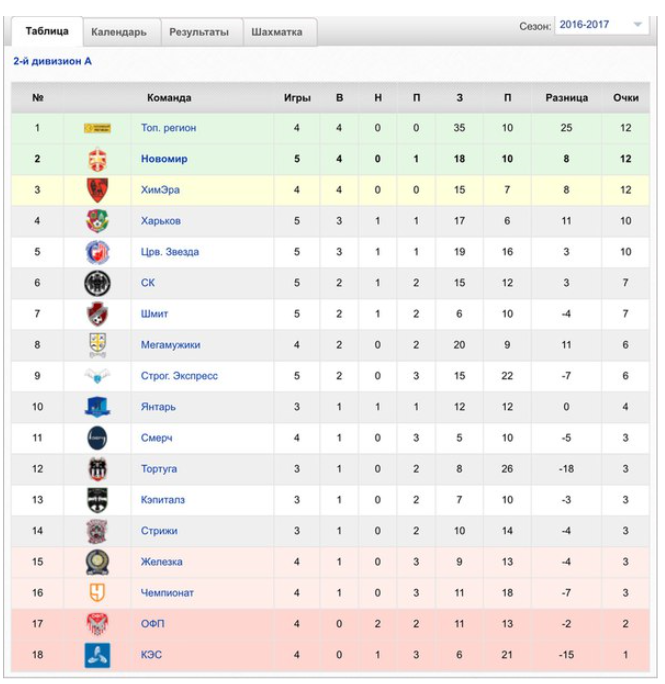Click the Црв. Звезда round crest
Image resolution: width=665 pixels, height=684 pixels.
(x=97, y=252)
